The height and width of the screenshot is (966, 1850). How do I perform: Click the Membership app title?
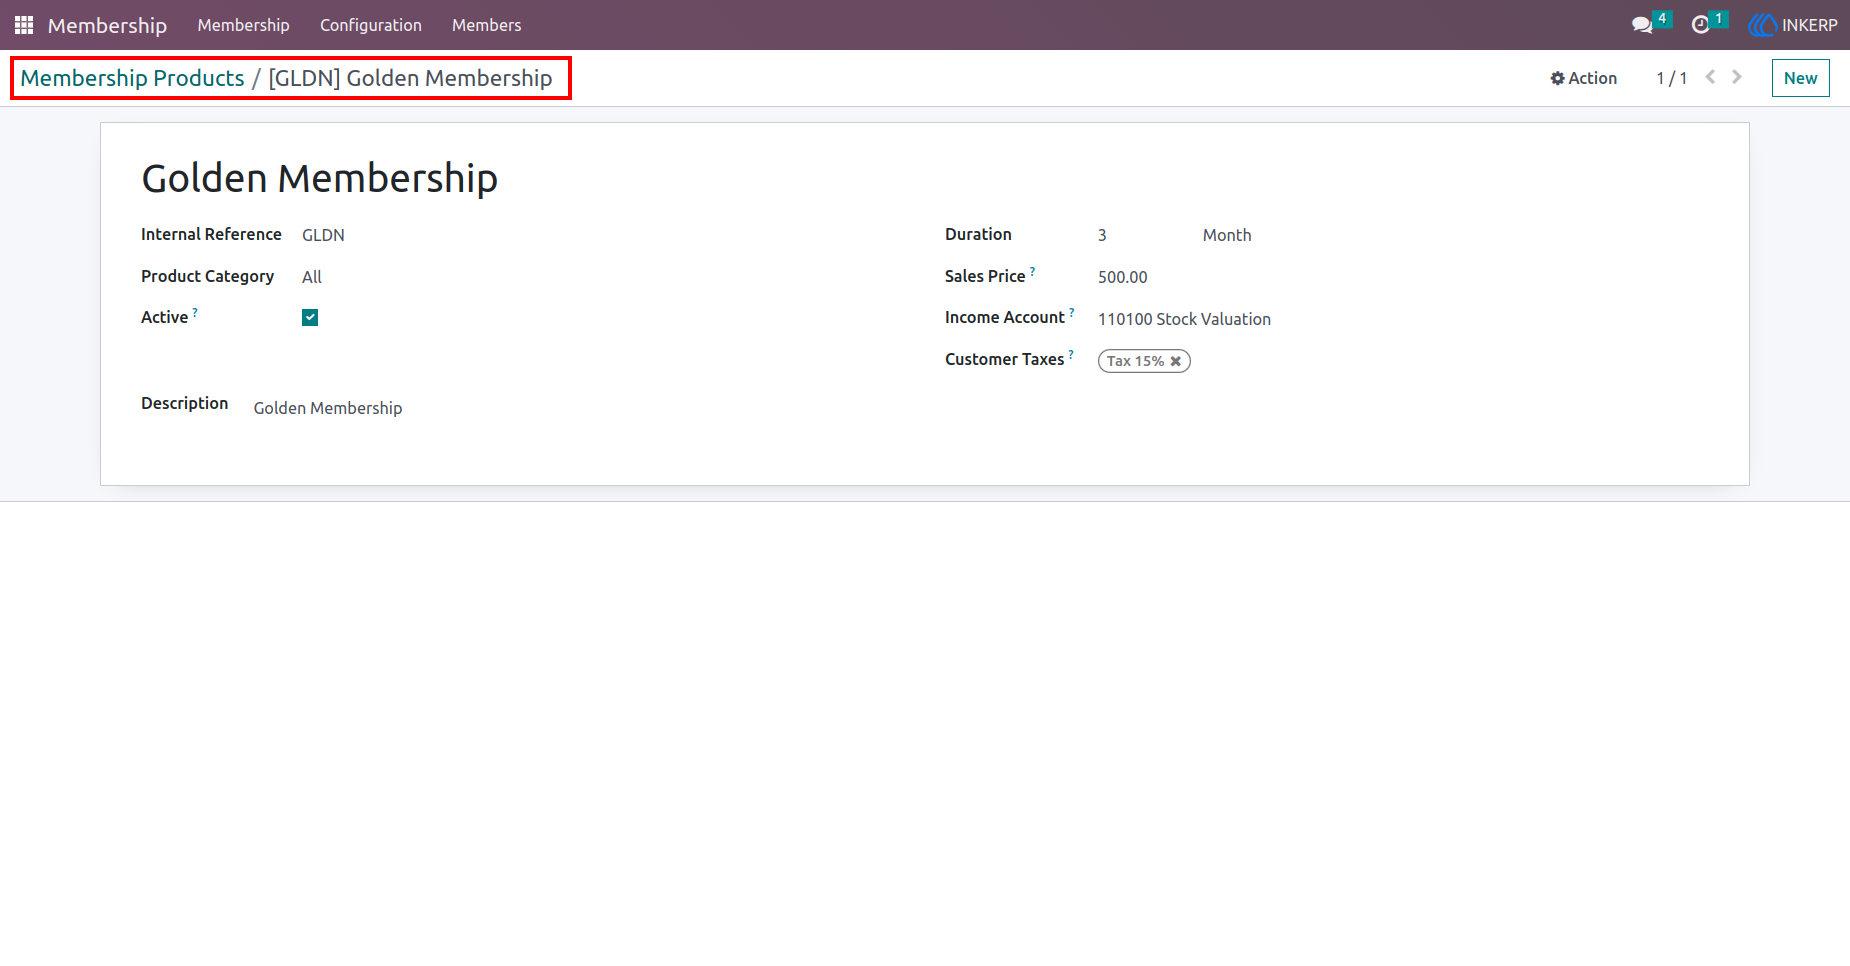pyautogui.click(x=107, y=25)
